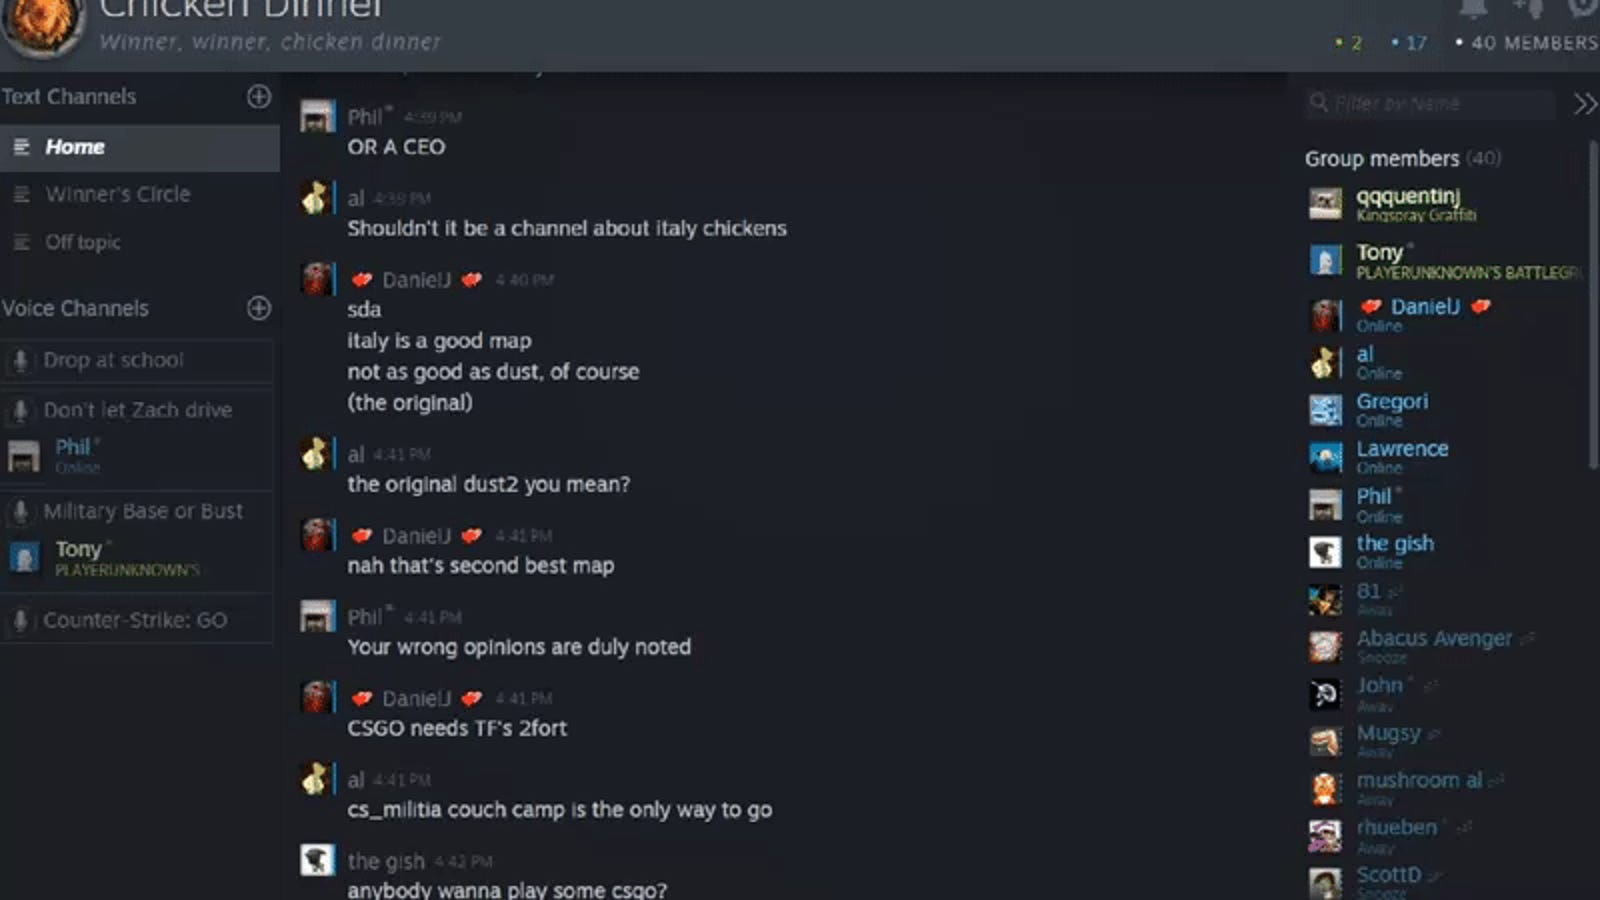Click the members list scrollbar
The width and height of the screenshot is (1600, 900).
1593,303
